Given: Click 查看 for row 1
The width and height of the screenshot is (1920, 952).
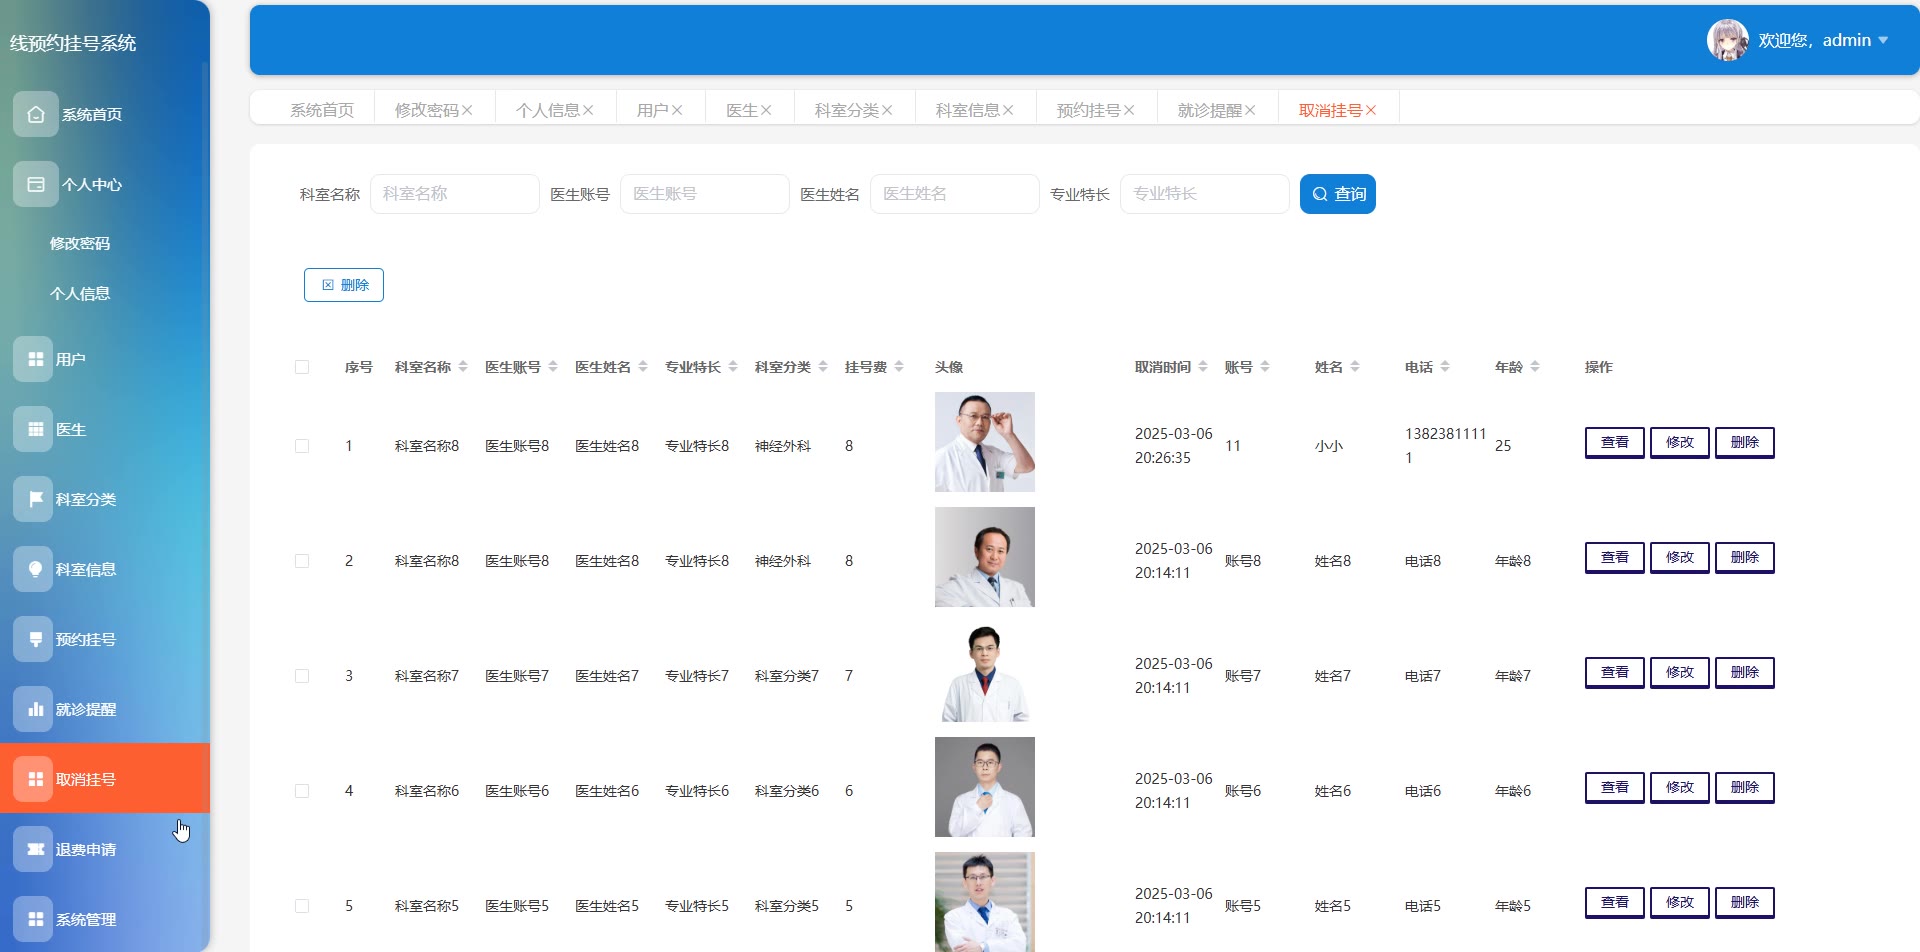Looking at the screenshot, I should 1615,442.
